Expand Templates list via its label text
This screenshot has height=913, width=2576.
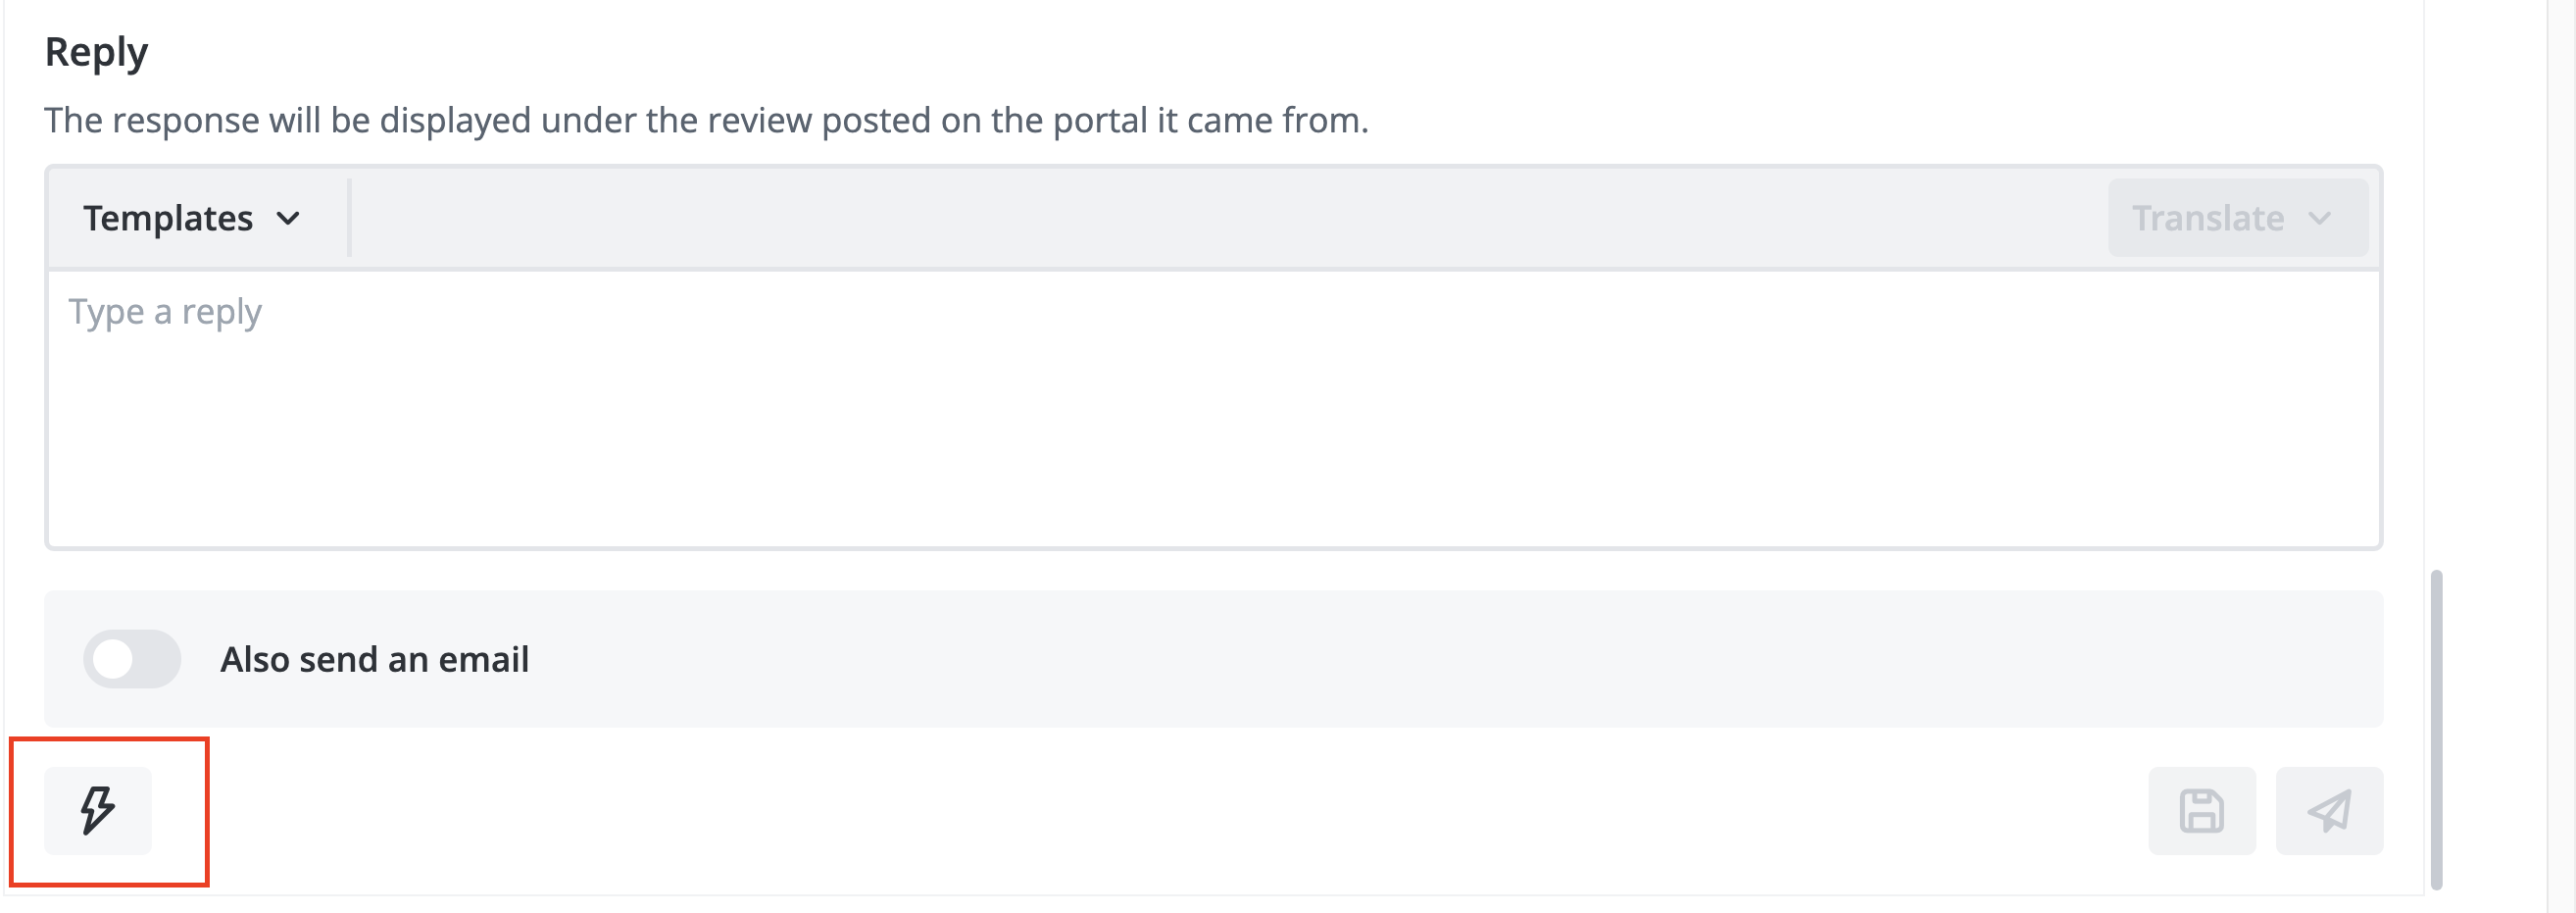click(168, 218)
